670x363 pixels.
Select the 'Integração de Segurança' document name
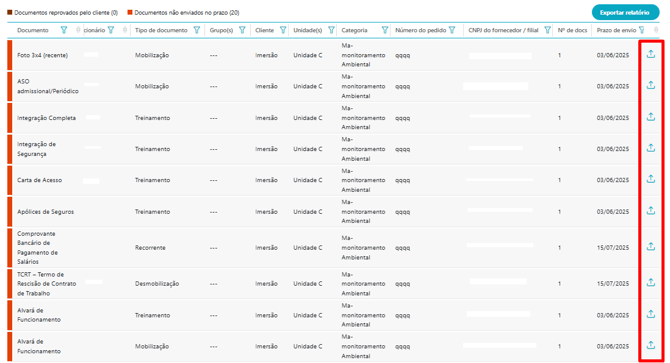pyautogui.click(x=36, y=149)
